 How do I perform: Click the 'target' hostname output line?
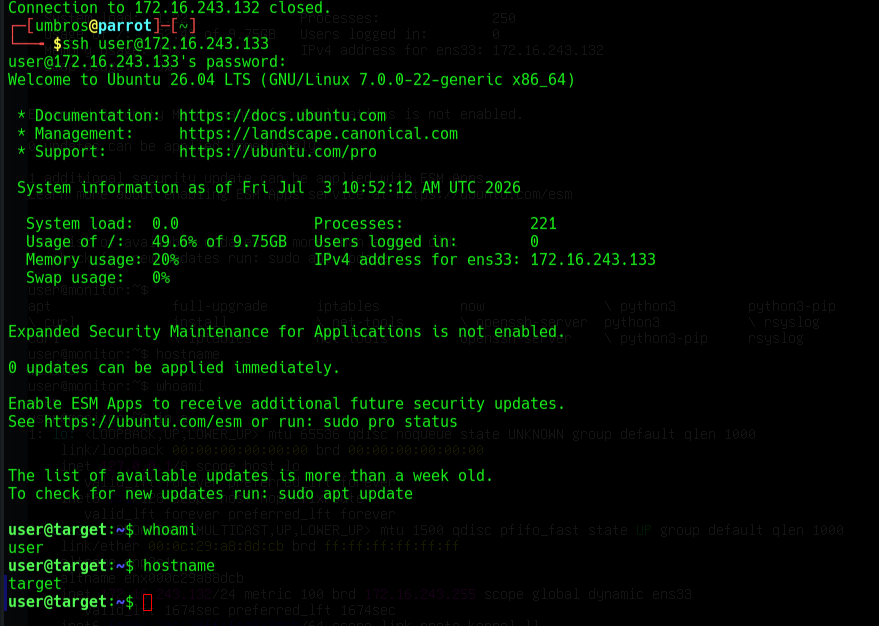coord(35,583)
